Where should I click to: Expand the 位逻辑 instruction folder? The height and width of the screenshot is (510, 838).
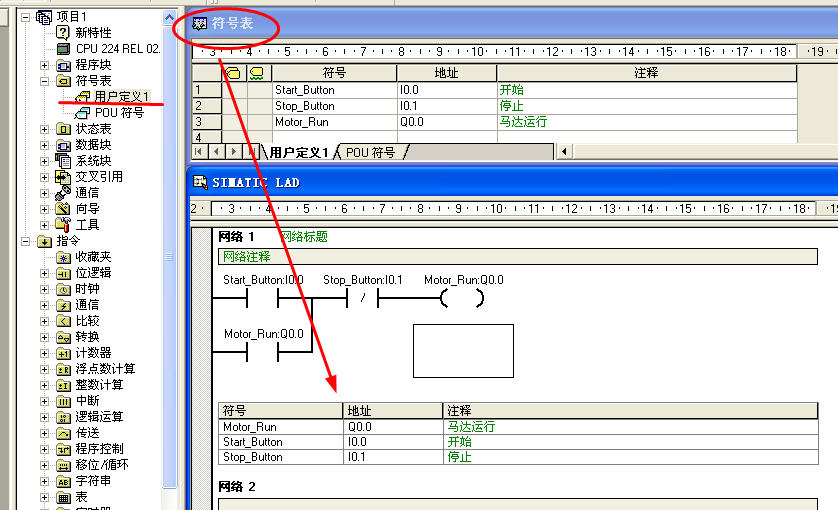(44, 272)
